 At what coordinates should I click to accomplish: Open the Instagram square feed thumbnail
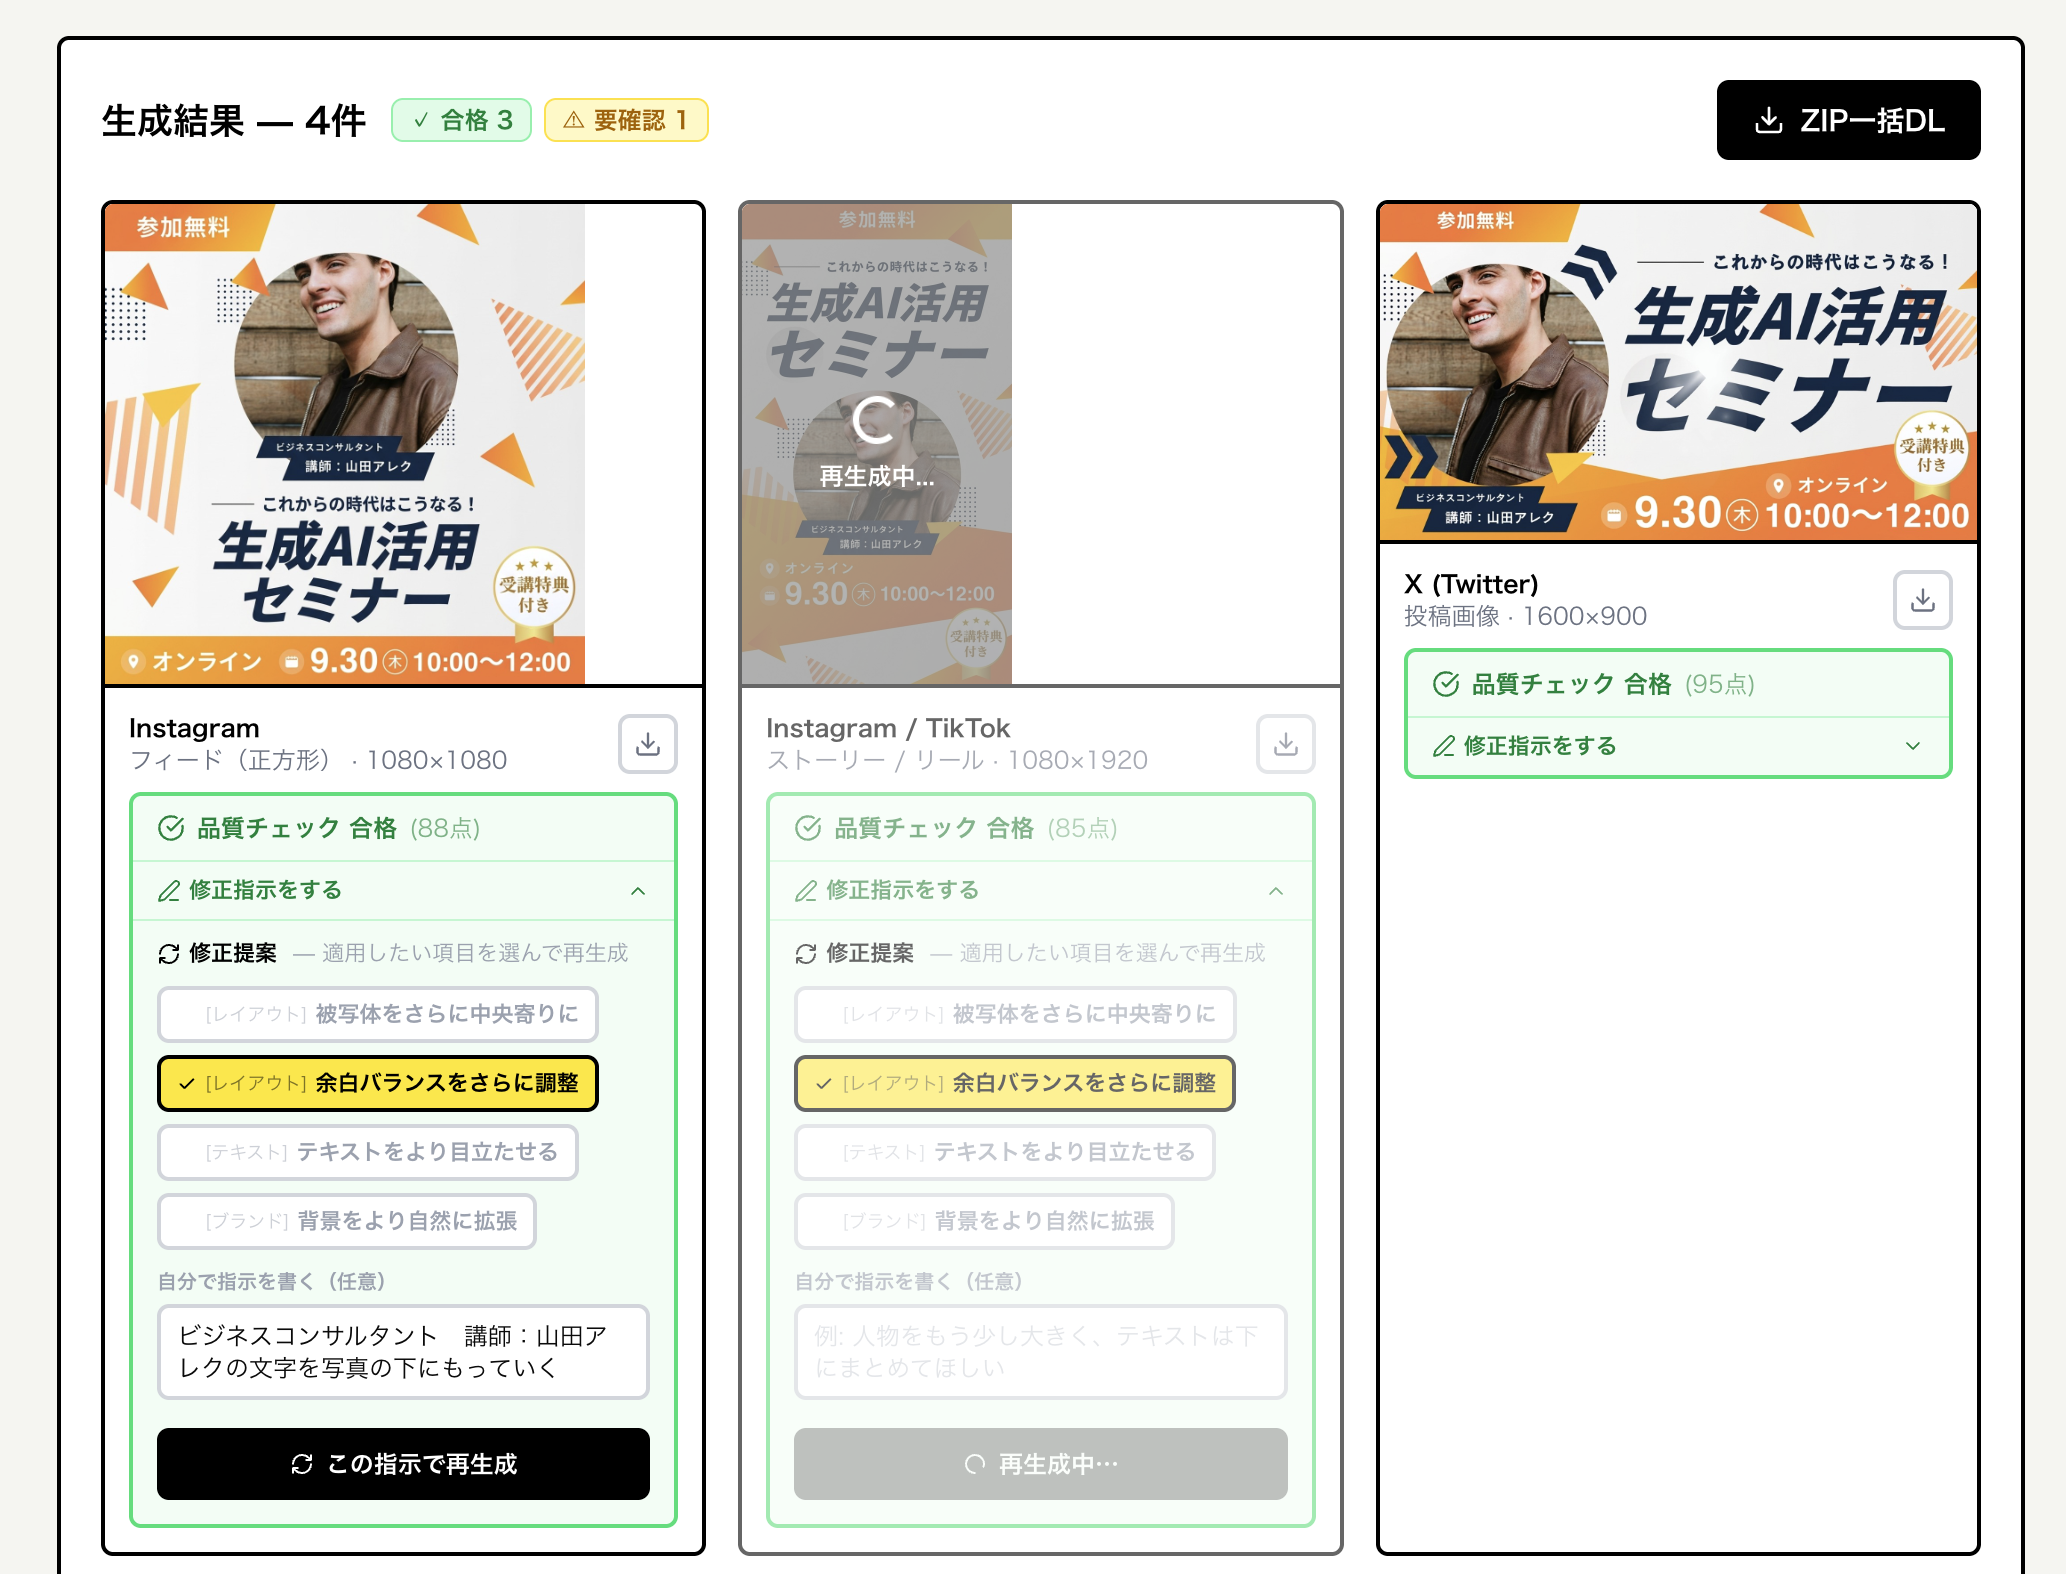coord(345,444)
